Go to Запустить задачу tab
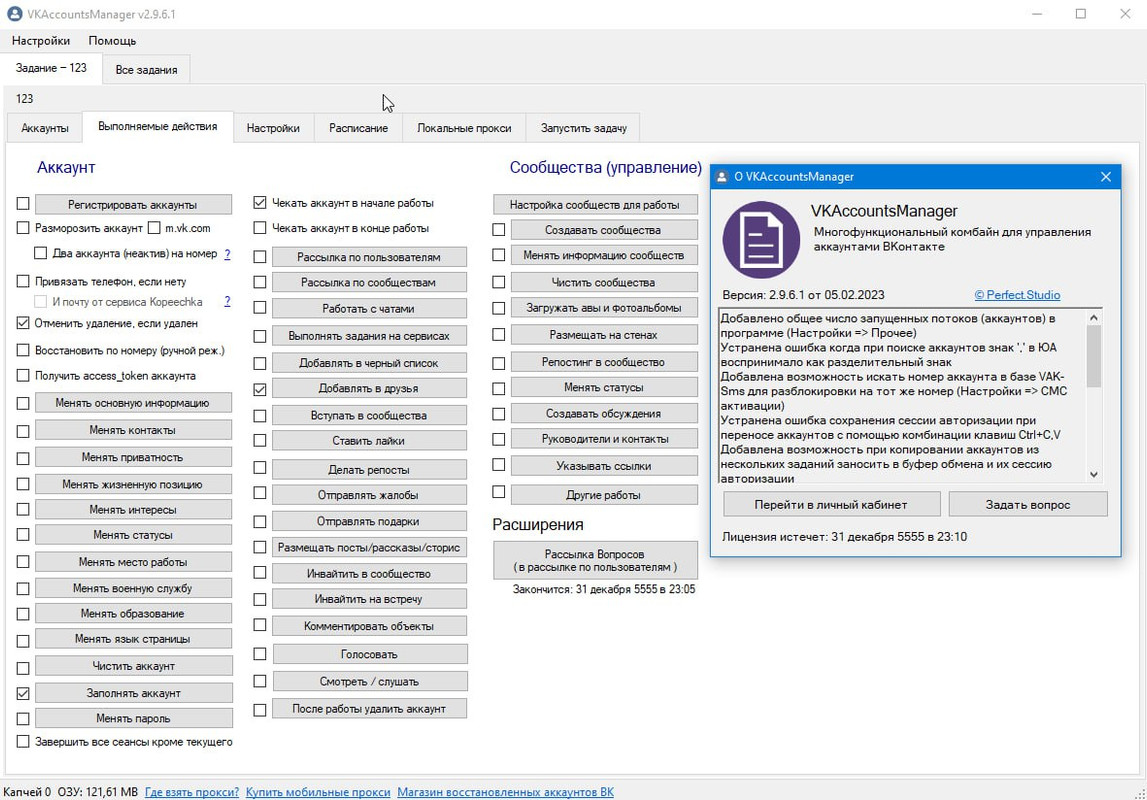 584,128
